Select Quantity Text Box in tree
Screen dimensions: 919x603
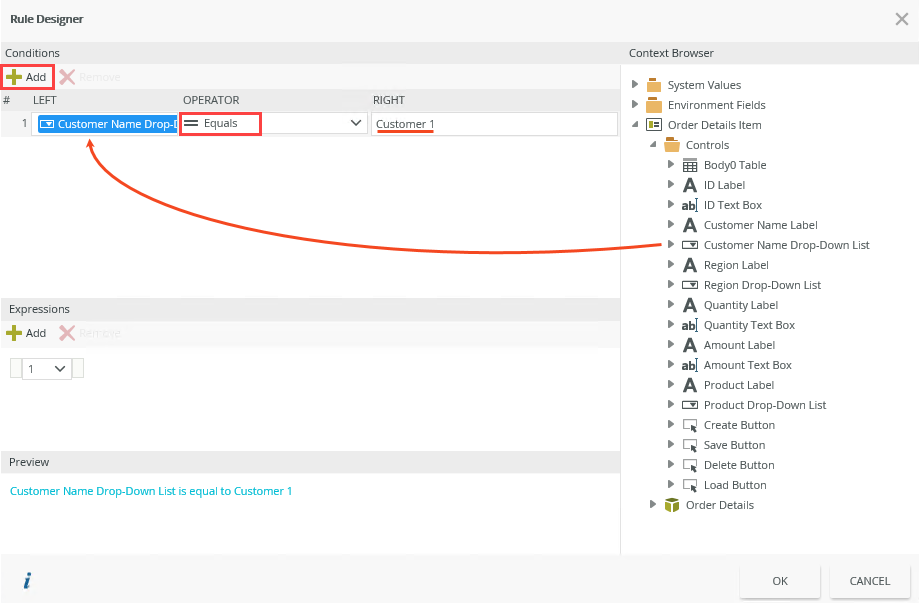tap(749, 325)
